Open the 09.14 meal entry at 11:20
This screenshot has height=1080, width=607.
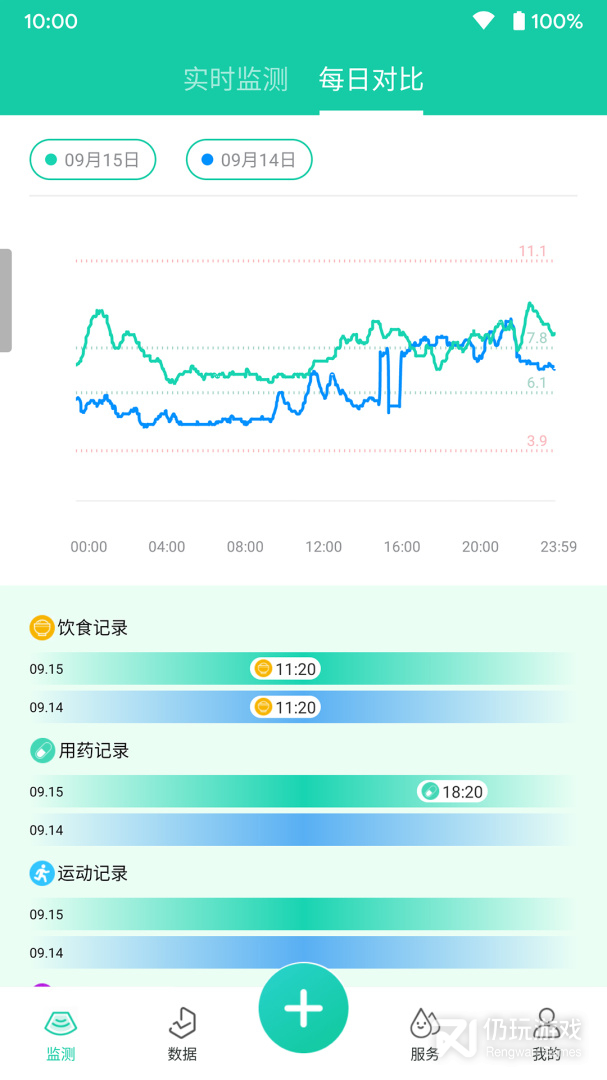tap(286, 708)
